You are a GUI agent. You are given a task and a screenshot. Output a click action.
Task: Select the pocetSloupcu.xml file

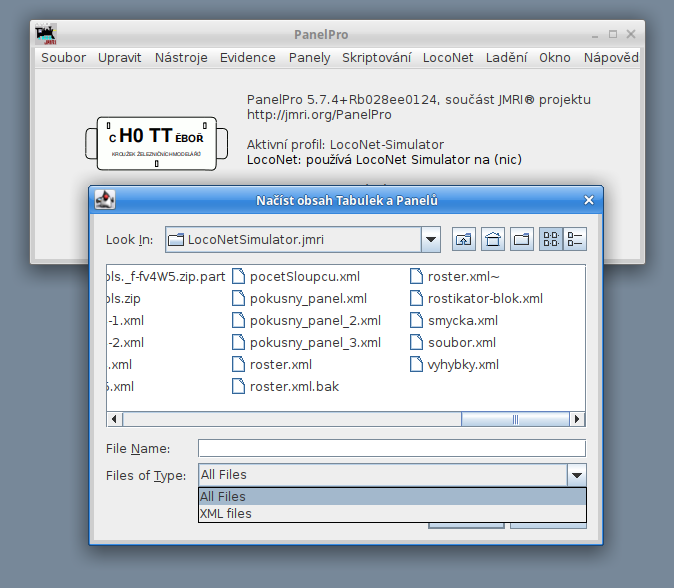coord(304,277)
